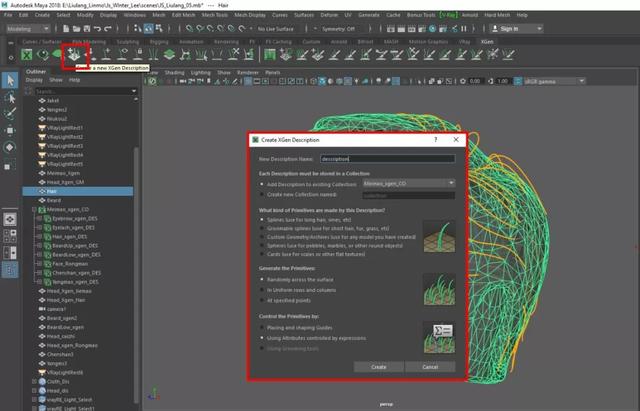Open the Outliner search filter dropdown arrow

134,91
